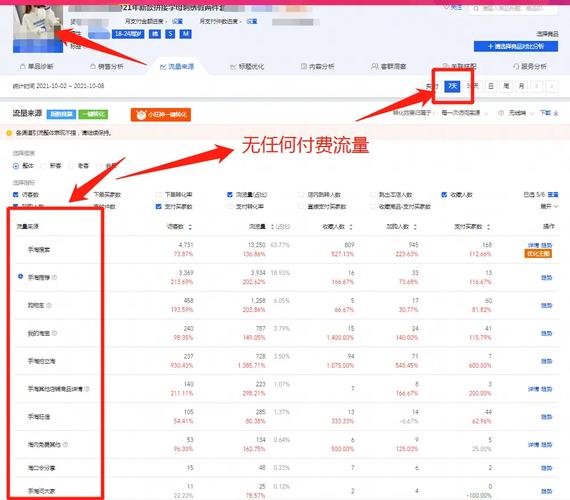Open the 销售分析 tab
The image size is (570, 500).
point(107,67)
